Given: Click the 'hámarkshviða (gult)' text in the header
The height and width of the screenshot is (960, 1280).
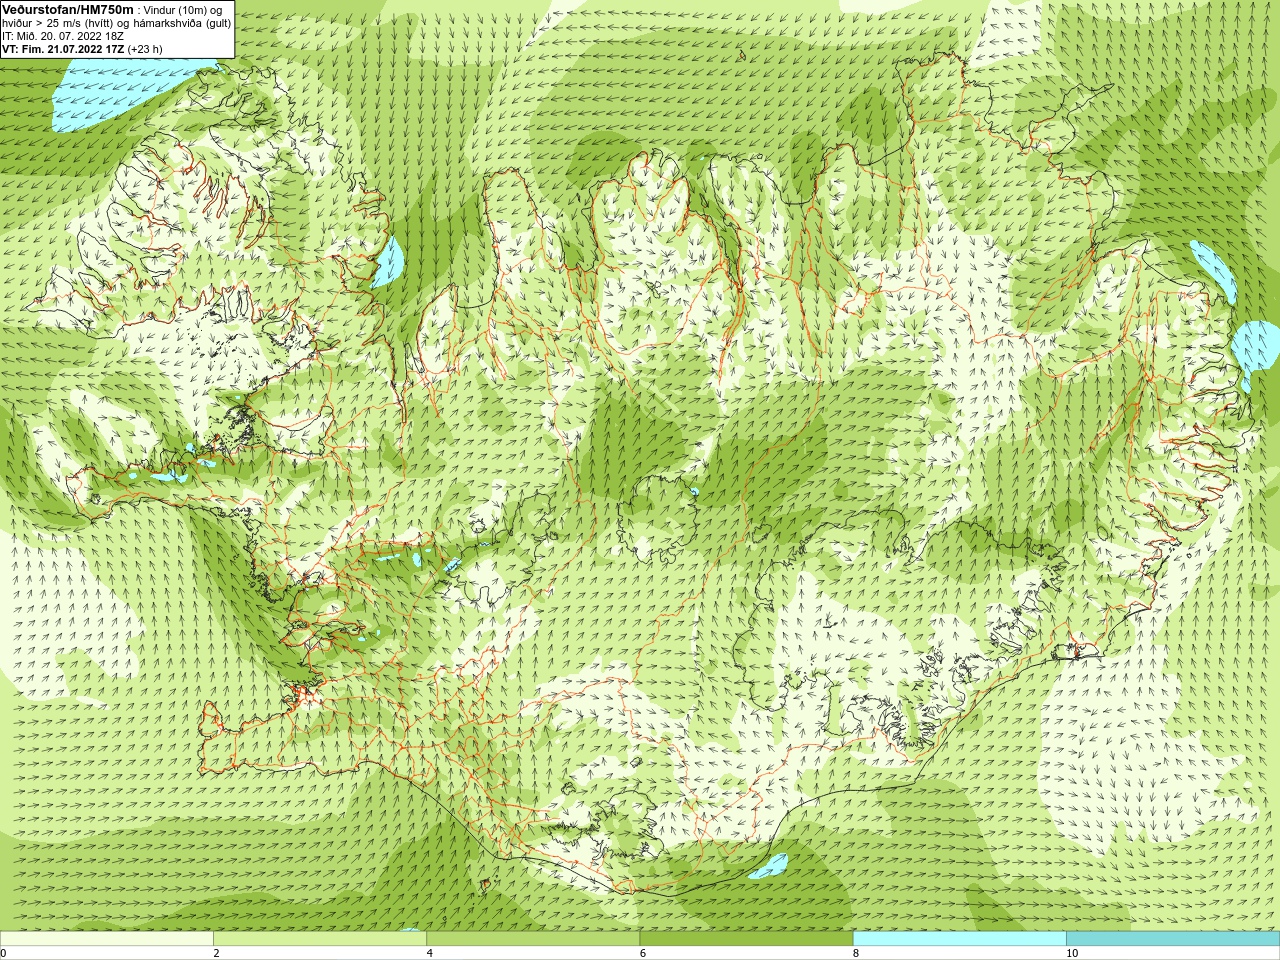Looking at the screenshot, I should [181, 23].
